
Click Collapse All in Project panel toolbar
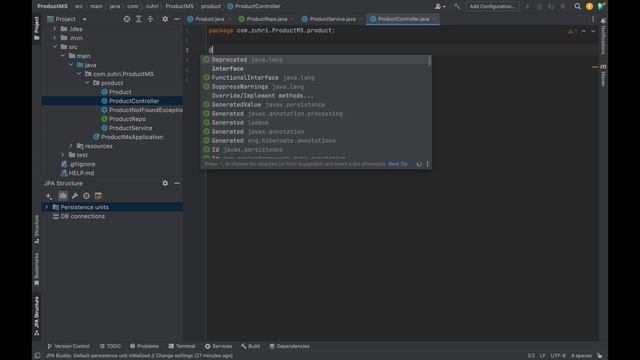click(x=151, y=19)
